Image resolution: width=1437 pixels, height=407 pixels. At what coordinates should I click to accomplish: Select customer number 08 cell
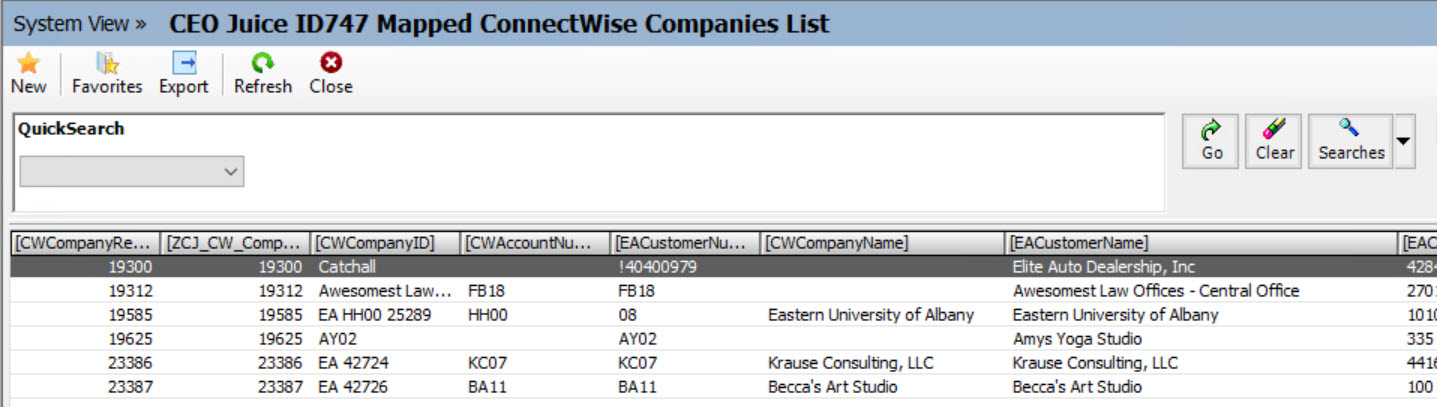pos(686,315)
